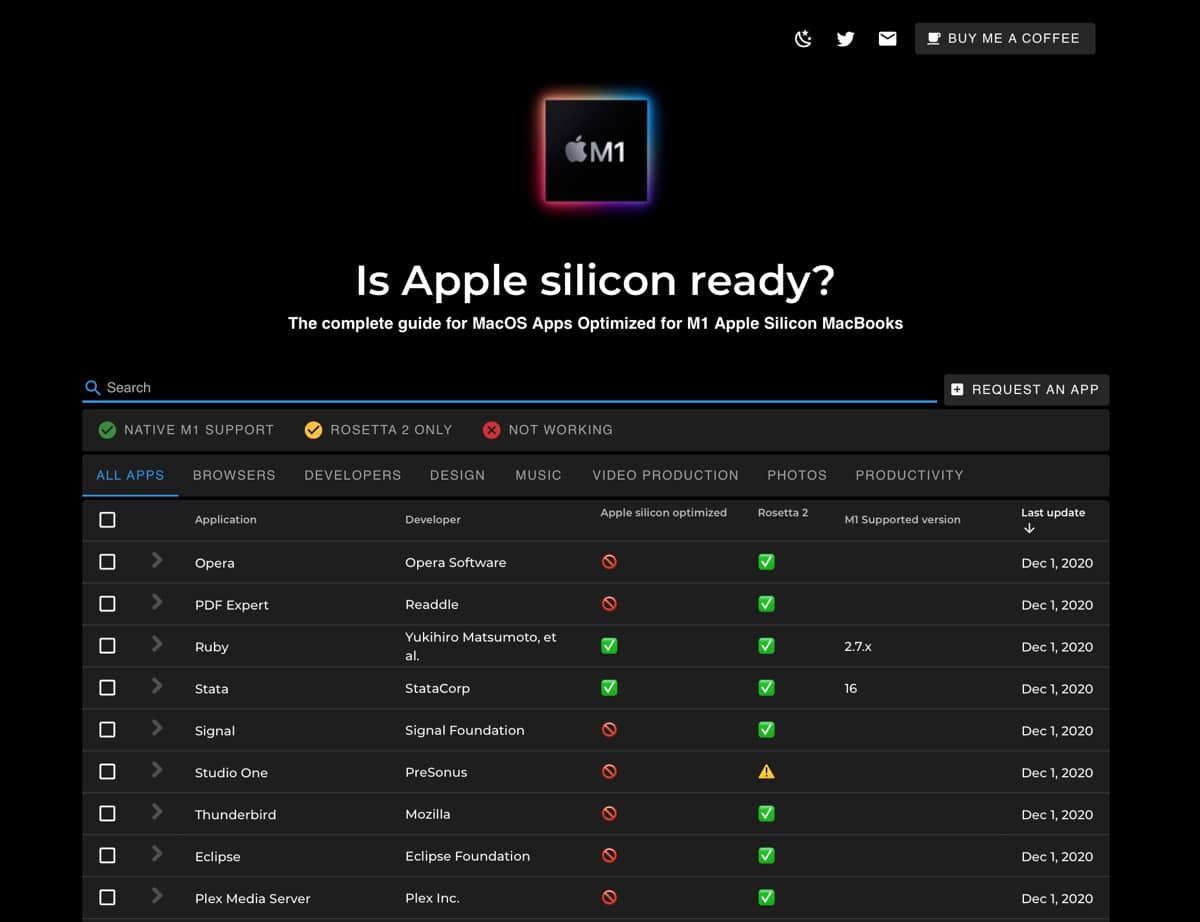Click Studio One's Rosetta 2 warning triangle
This screenshot has height=922, width=1200.
(766, 772)
